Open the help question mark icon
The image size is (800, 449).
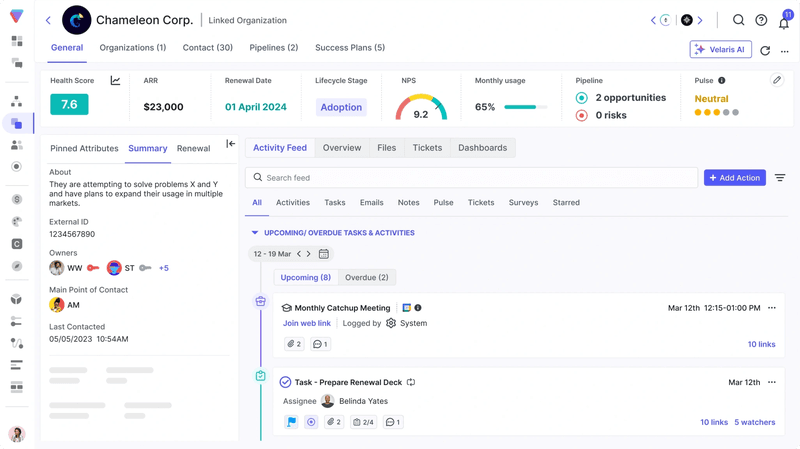click(x=761, y=20)
